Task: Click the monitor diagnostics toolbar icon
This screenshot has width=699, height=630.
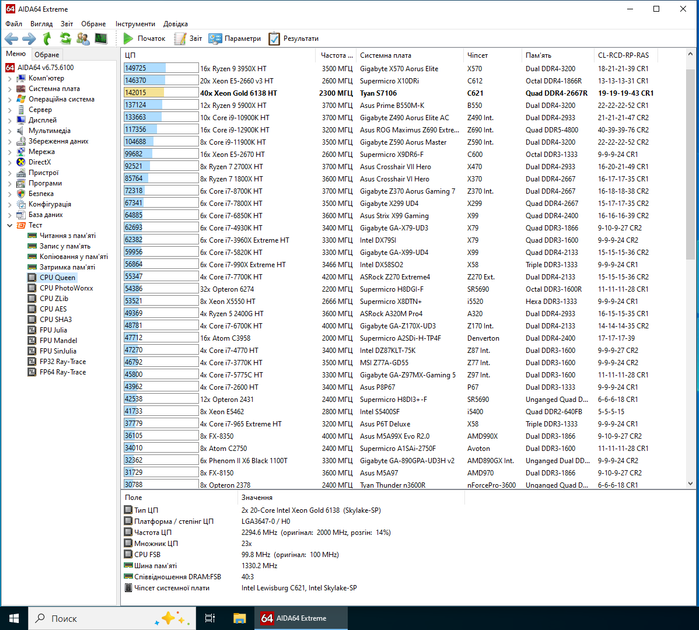Action: point(101,39)
